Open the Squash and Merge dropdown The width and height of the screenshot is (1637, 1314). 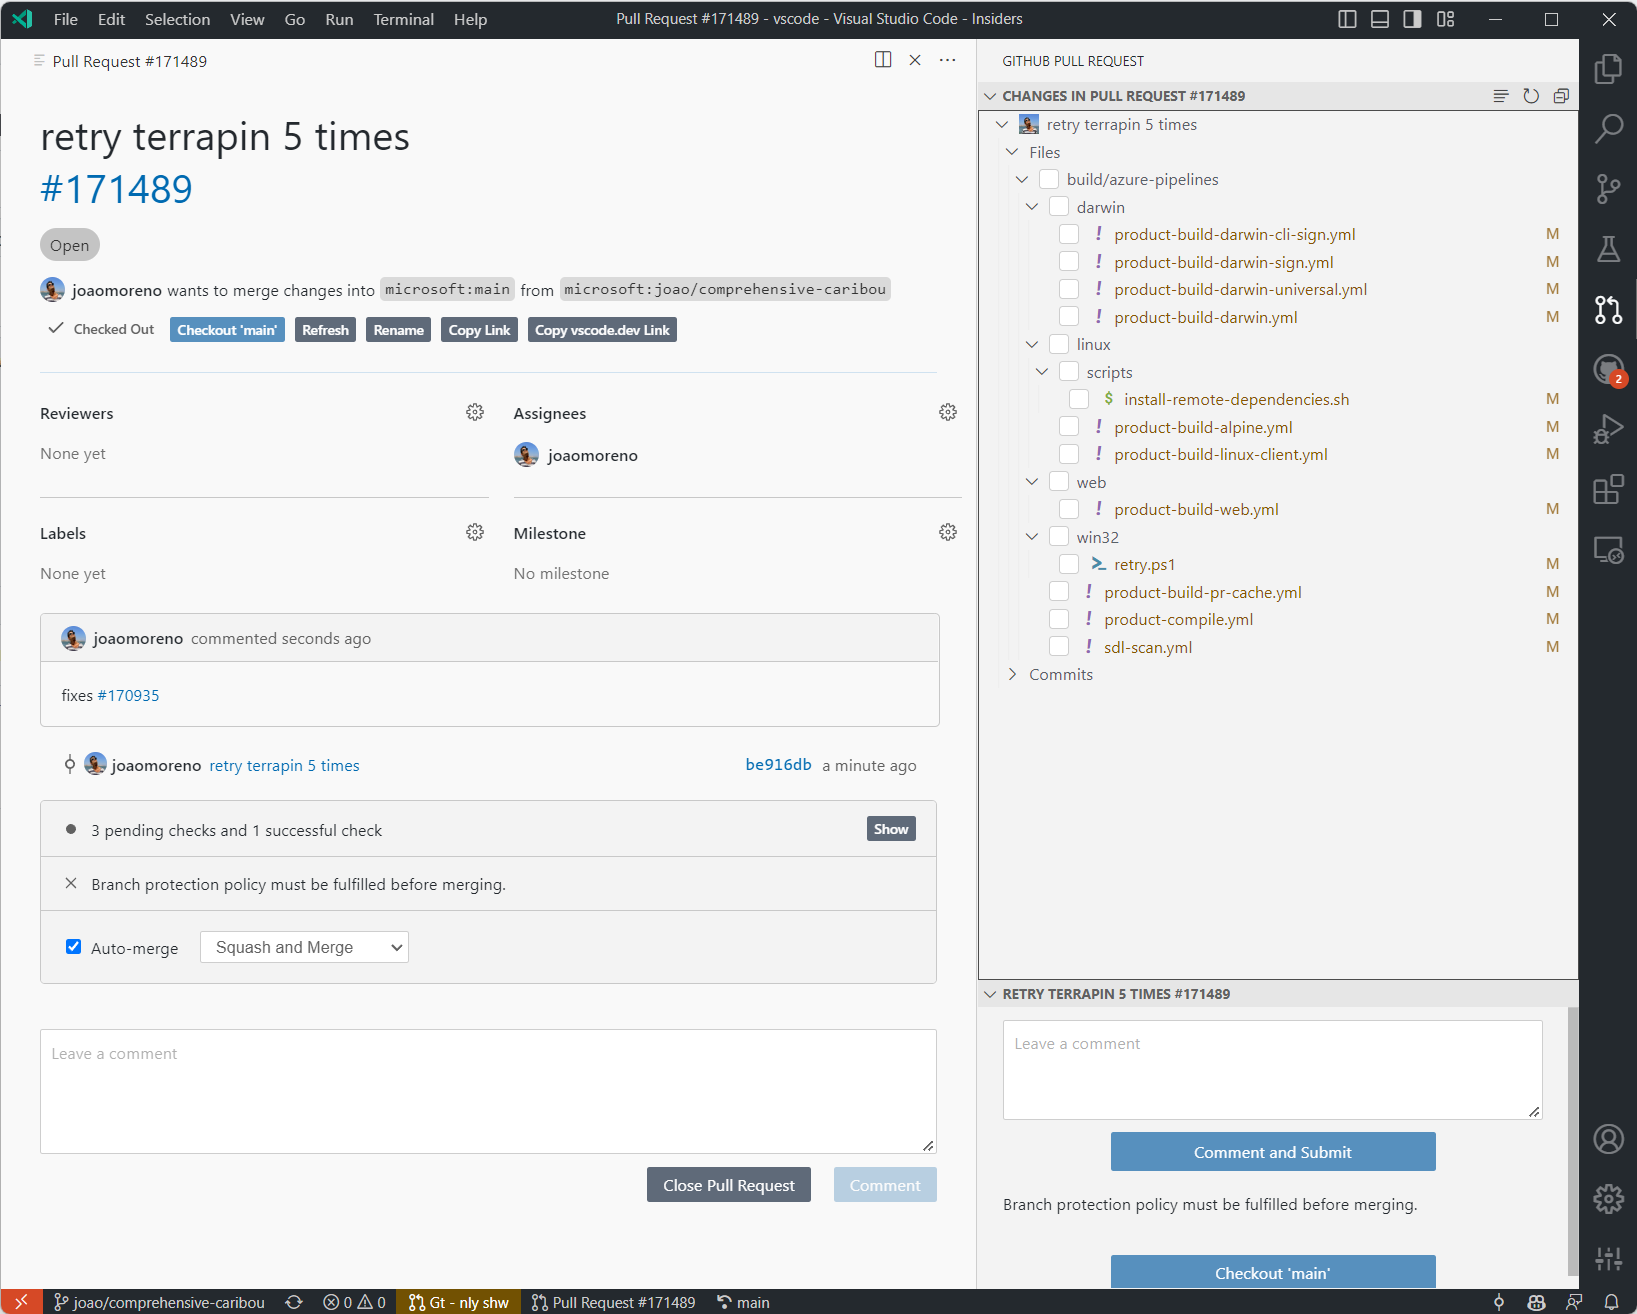pos(304,946)
